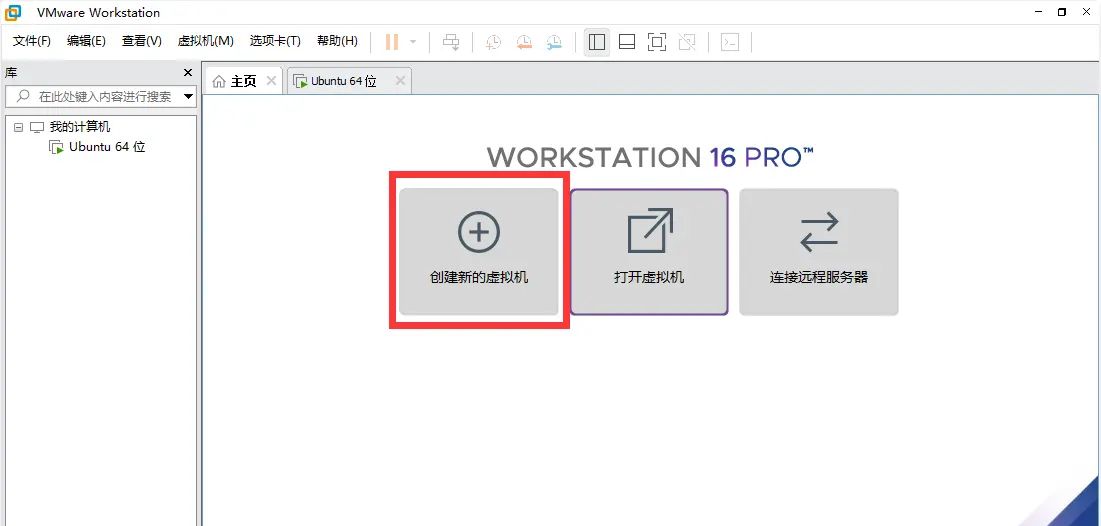Close the 主页 tab
This screenshot has height=526, width=1101.
click(x=271, y=81)
